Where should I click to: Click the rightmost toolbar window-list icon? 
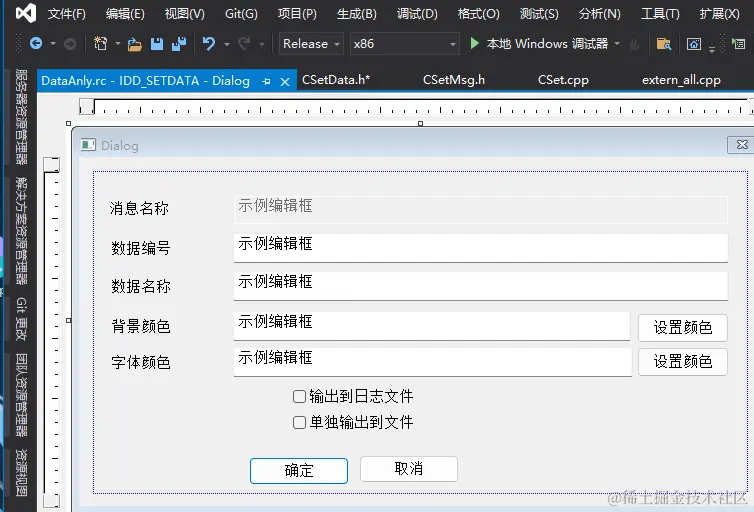click(738, 44)
